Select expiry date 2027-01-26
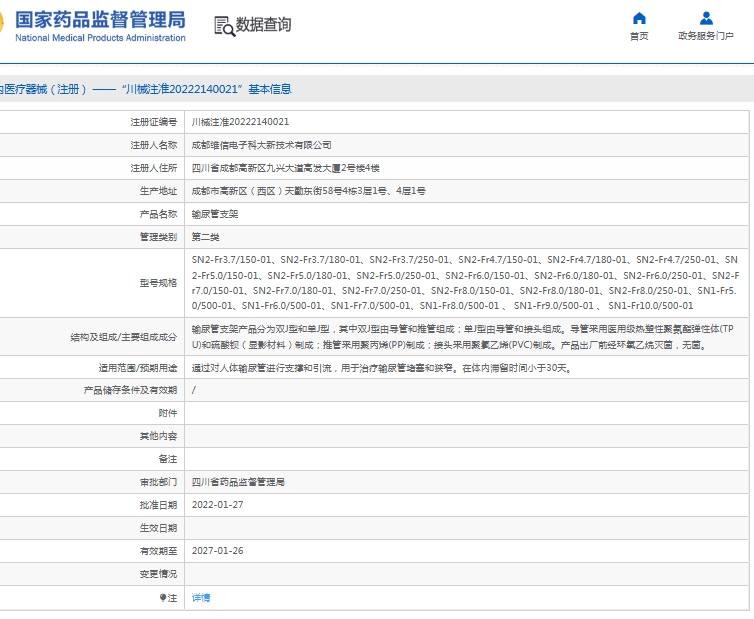Screen dimensions: 754x619 click(x=217, y=551)
